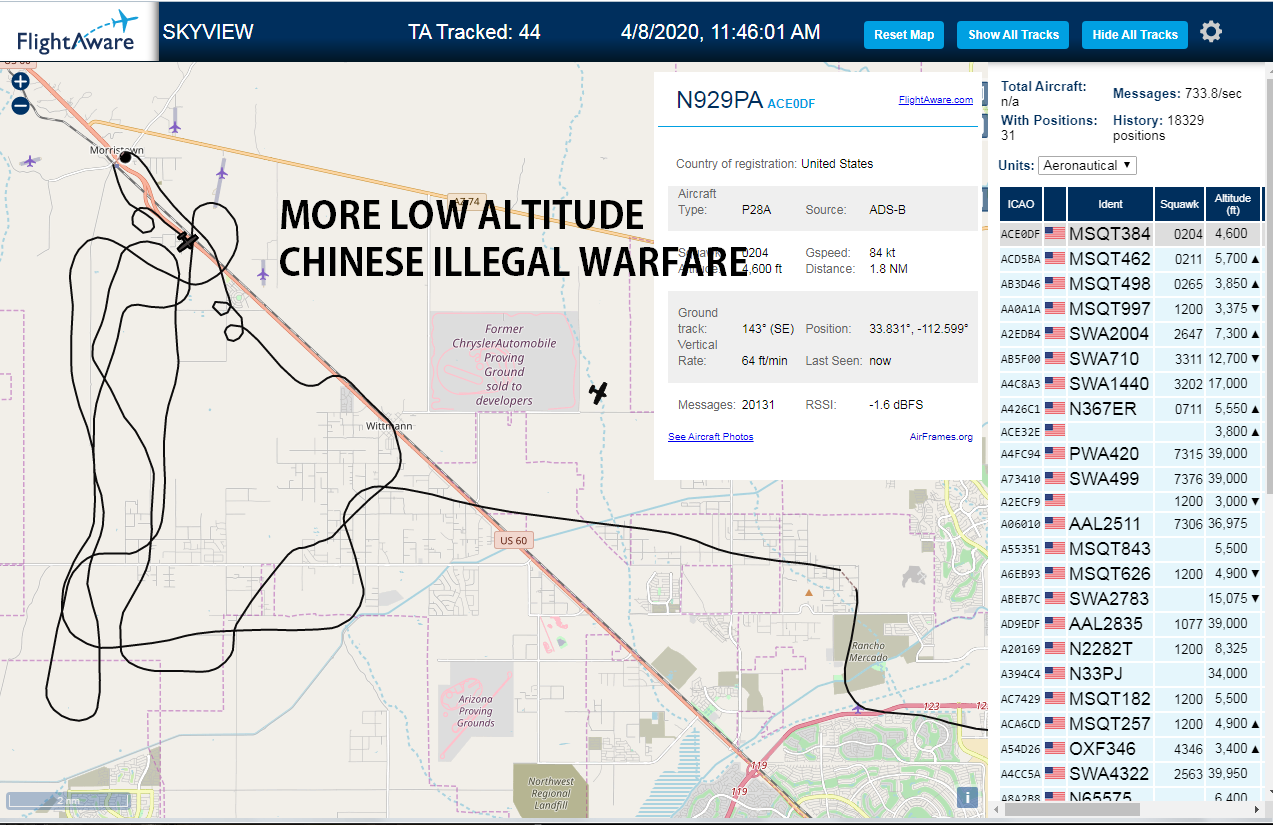Select the purple aircraft with trail south of Morristown

(x=221, y=174)
